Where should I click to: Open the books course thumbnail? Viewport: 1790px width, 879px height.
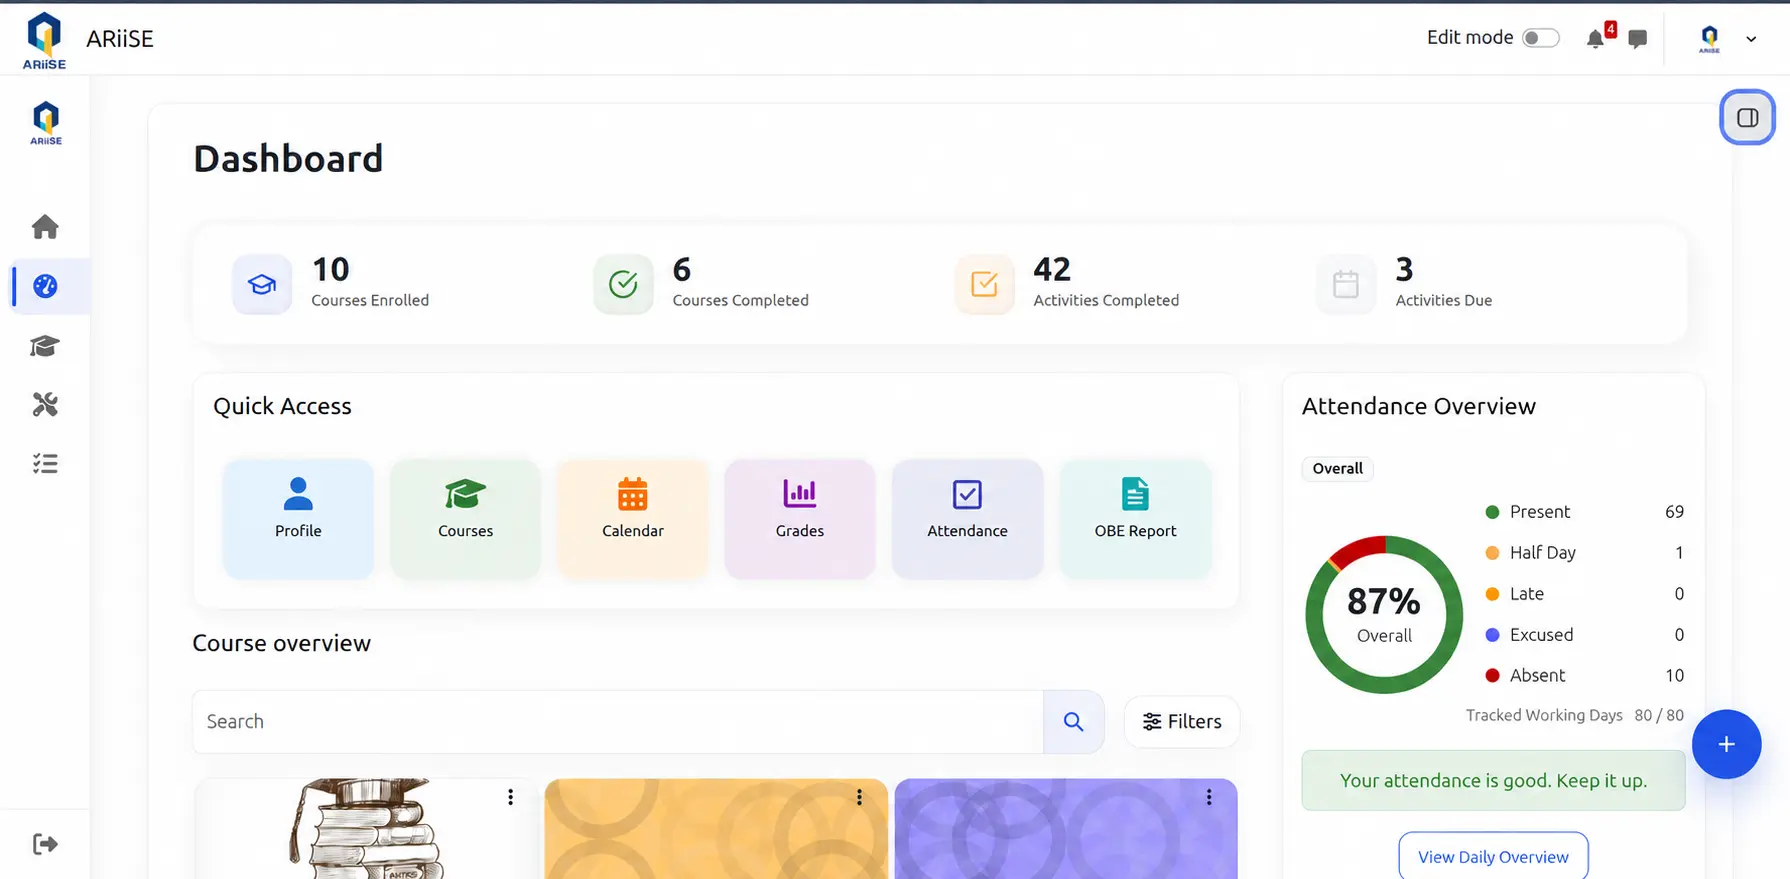[367, 829]
